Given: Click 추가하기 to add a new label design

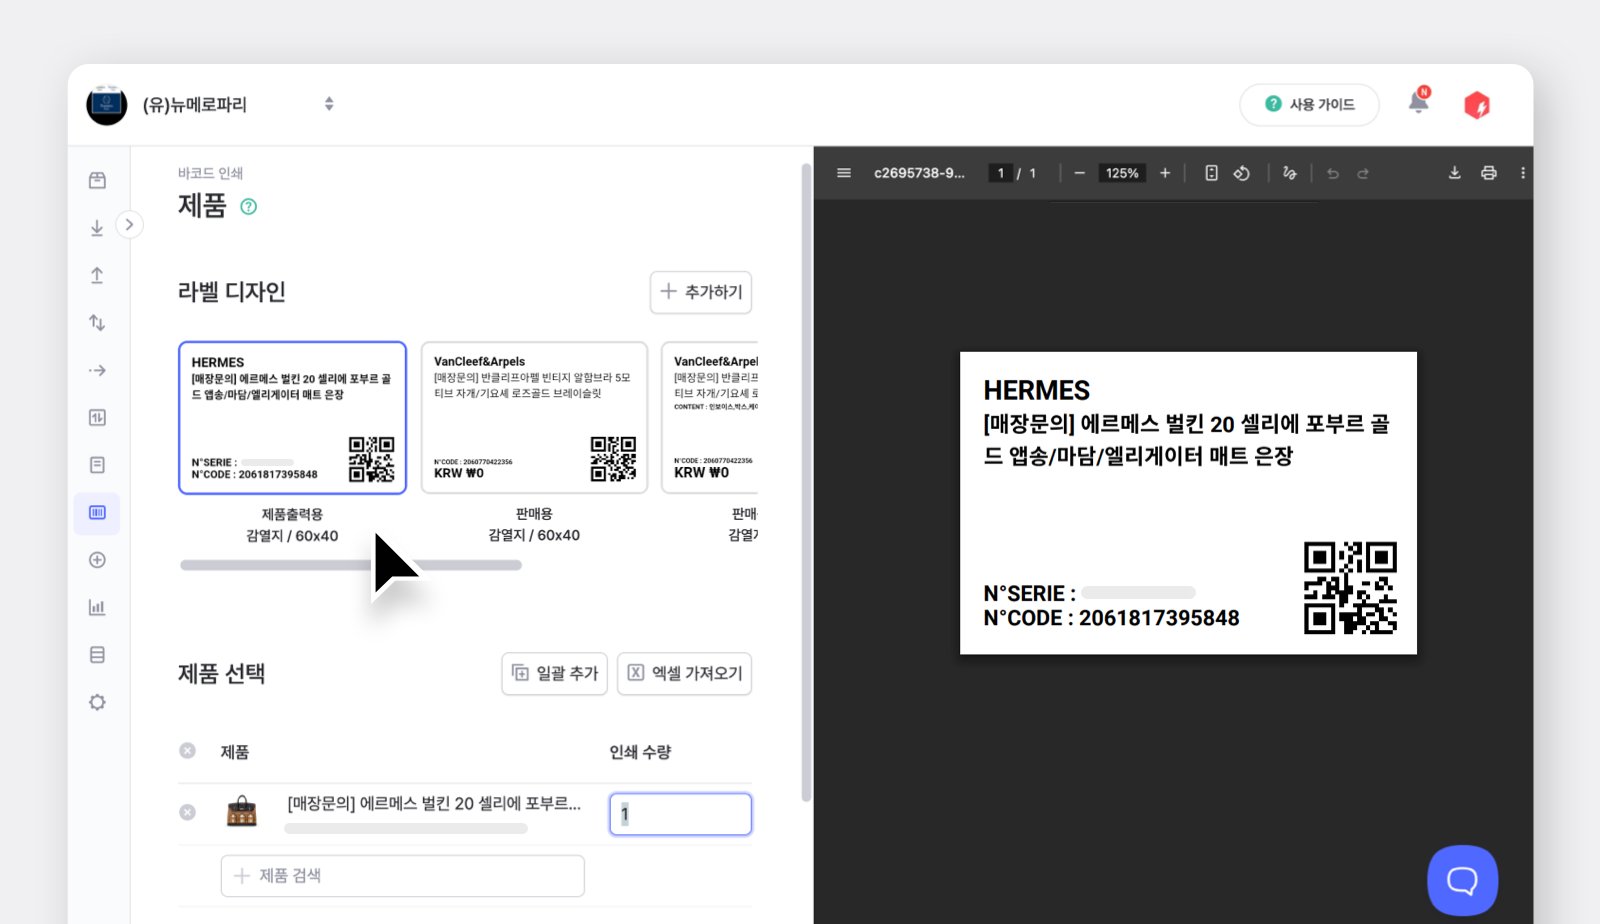Looking at the screenshot, I should pos(700,292).
